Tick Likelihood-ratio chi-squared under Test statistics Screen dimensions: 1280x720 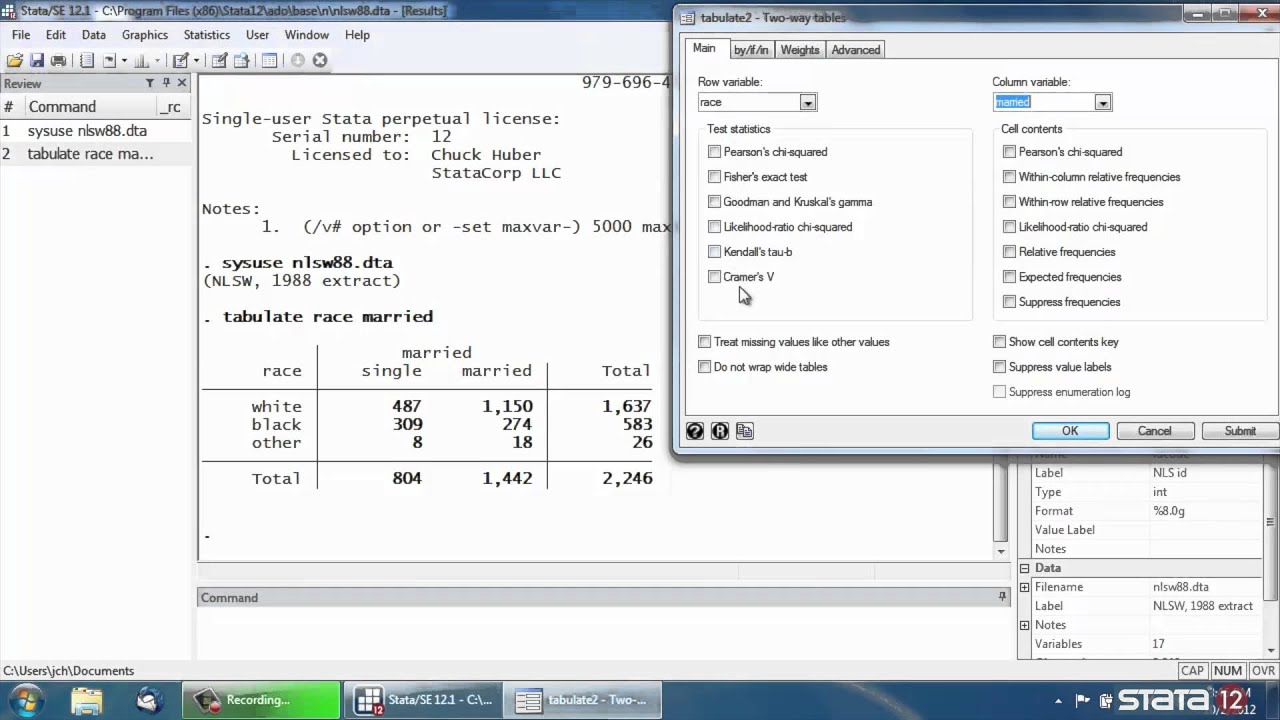pos(714,227)
